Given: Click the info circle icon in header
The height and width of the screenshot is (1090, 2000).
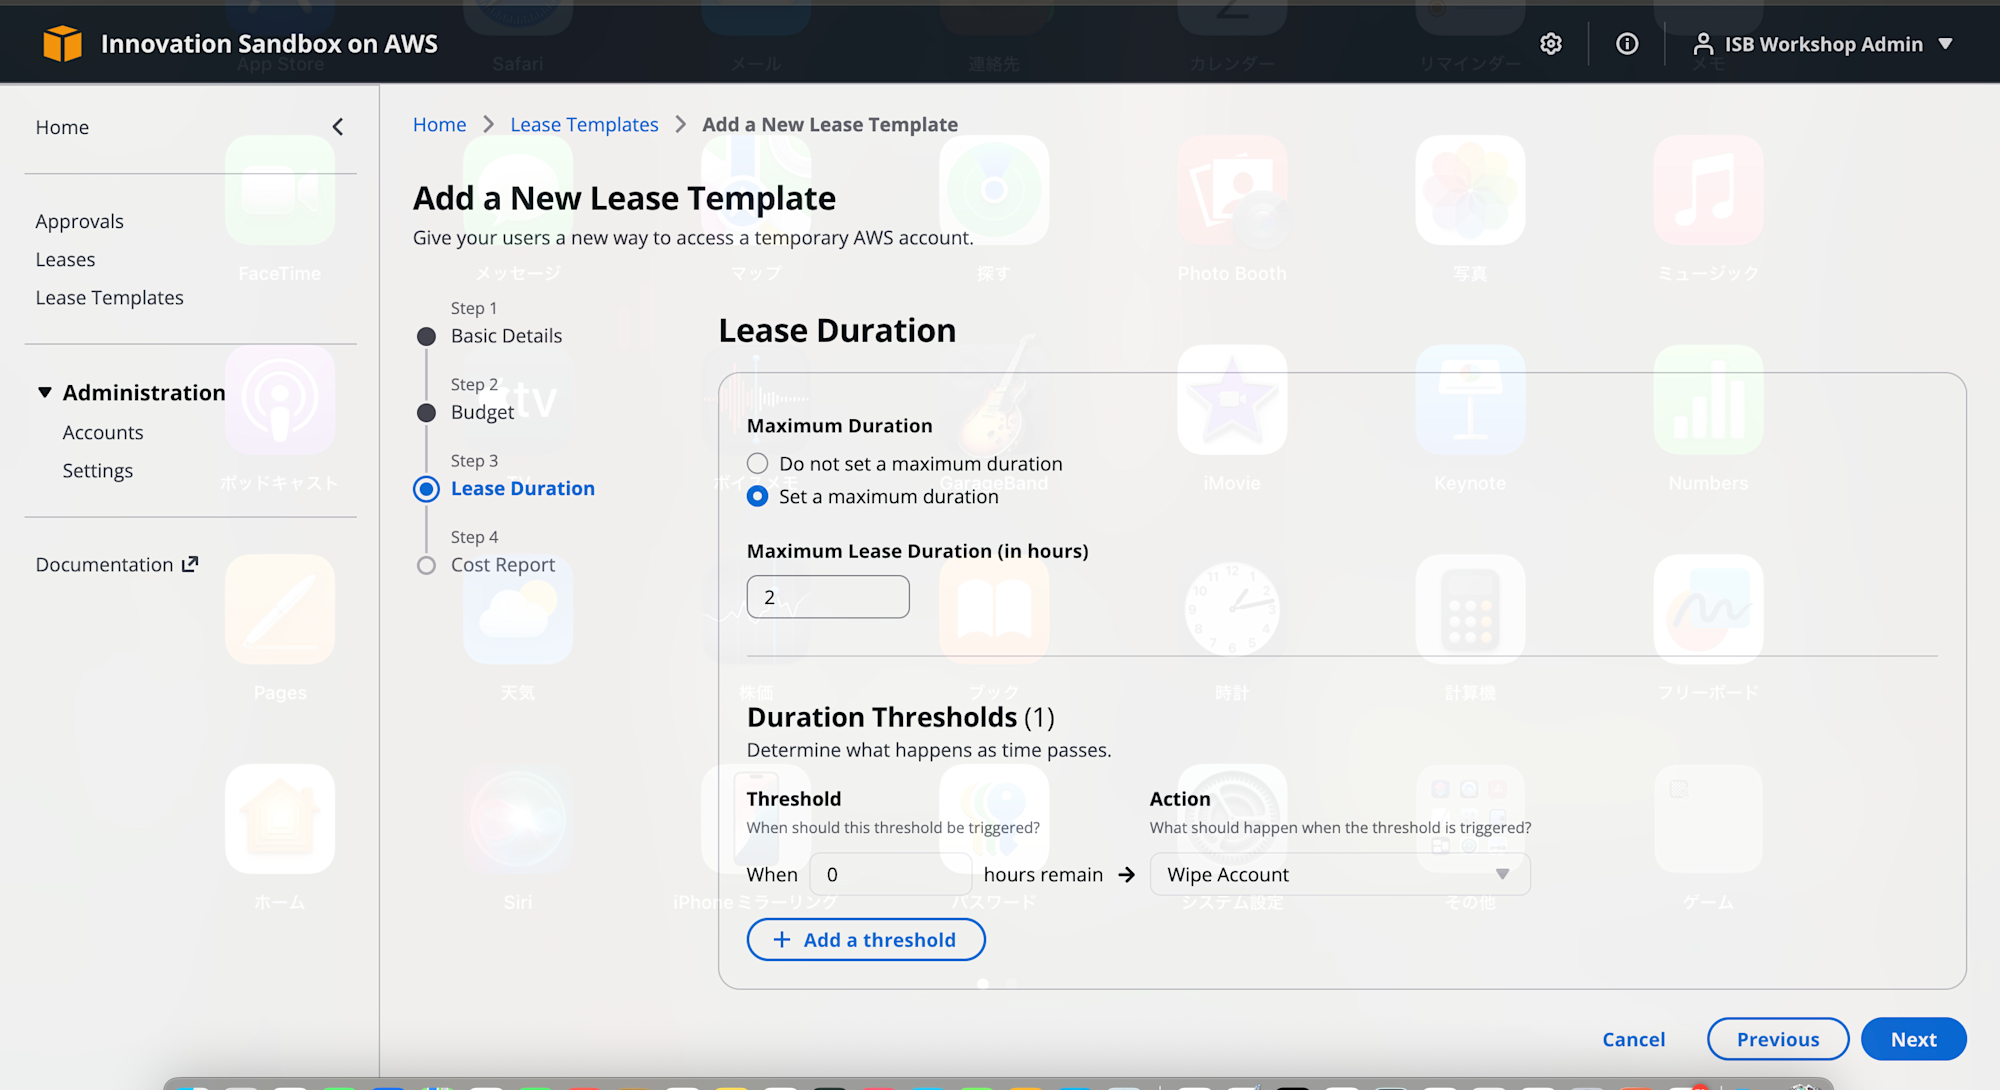Looking at the screenshot, I should pos(1627,43).
